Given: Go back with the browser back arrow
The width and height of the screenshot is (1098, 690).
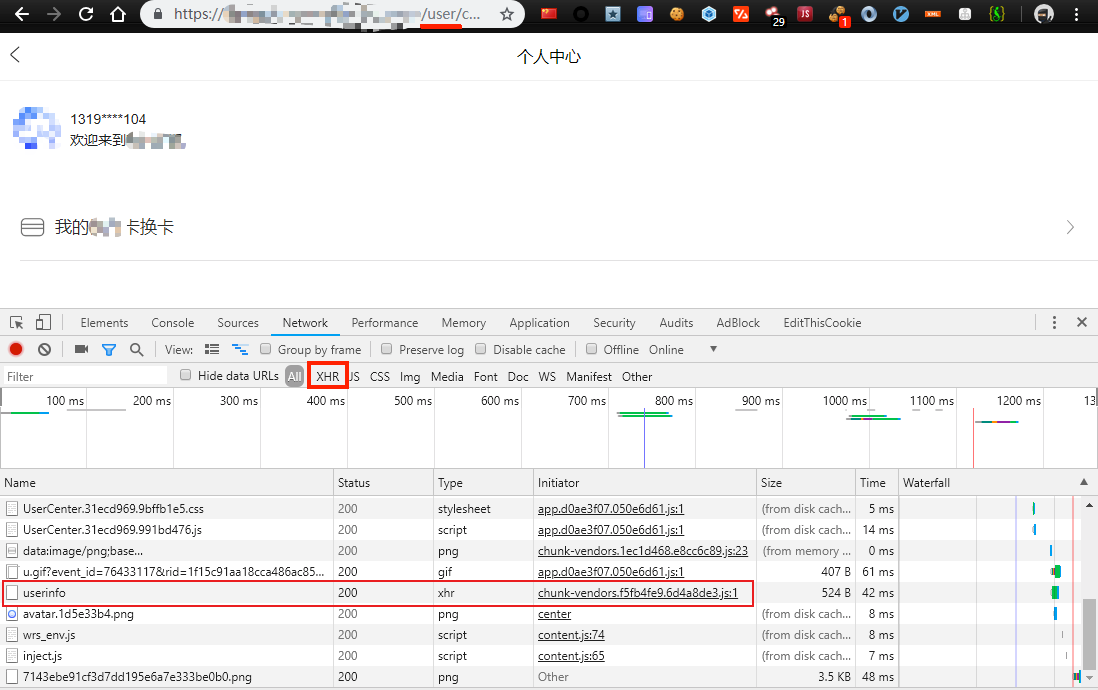Looking at the screenshot, I should click(22, 14).
